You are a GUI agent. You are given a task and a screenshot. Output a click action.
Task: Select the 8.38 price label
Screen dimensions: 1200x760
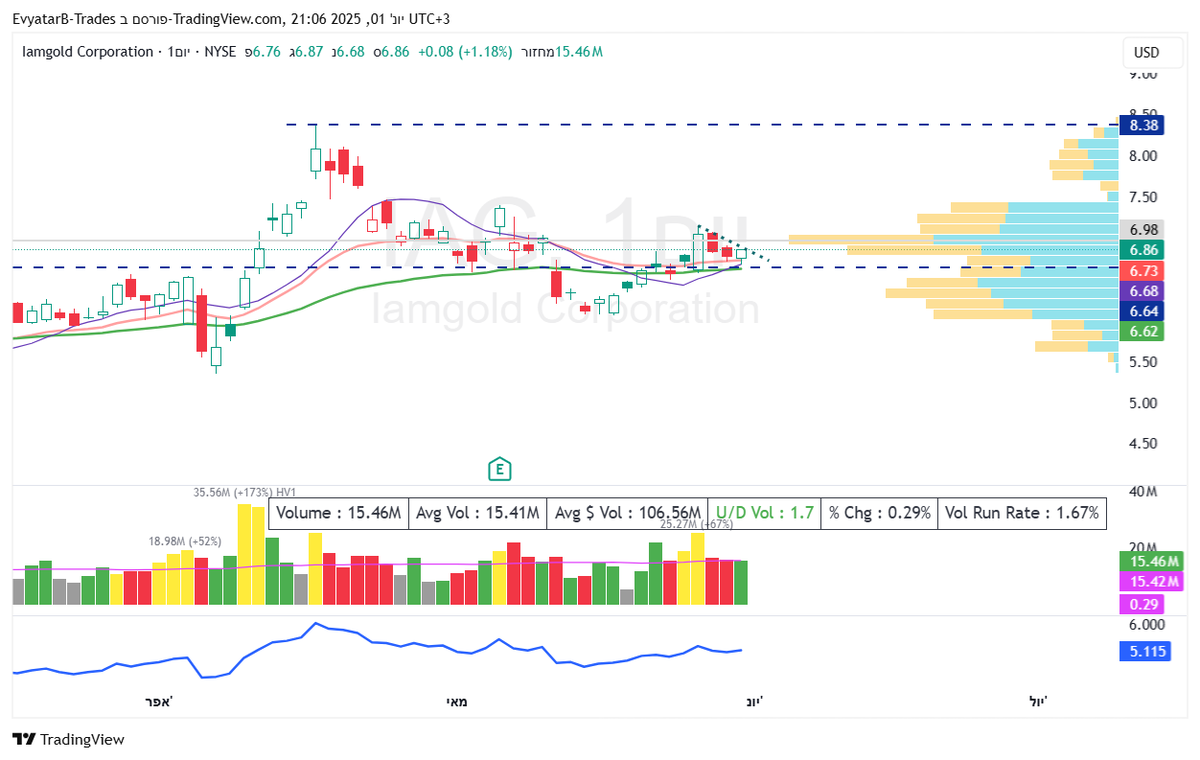pyautogui.click(x=1143, y=125)
